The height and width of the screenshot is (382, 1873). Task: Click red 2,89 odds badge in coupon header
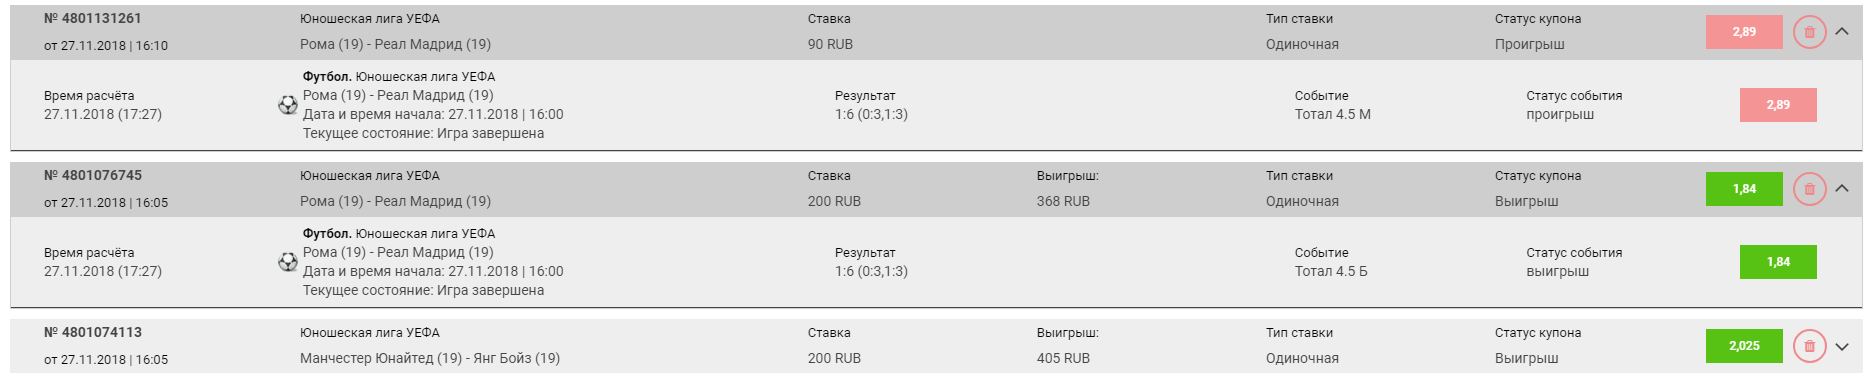[x=1744, y=32]
